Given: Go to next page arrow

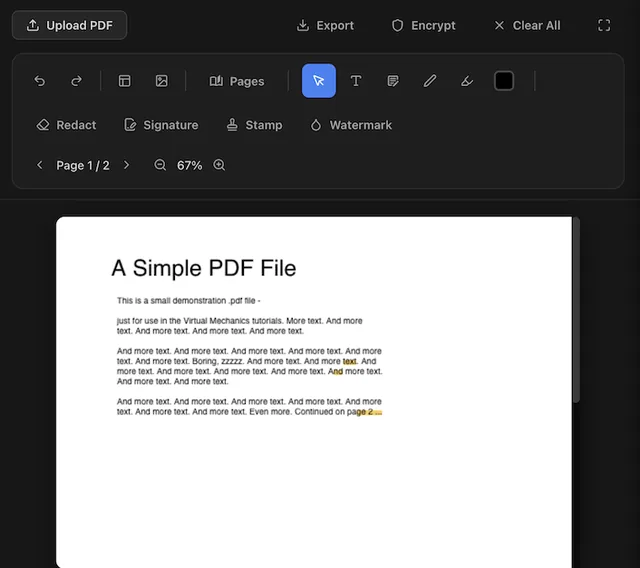Looking at the screenshot, I should (127, 165).
